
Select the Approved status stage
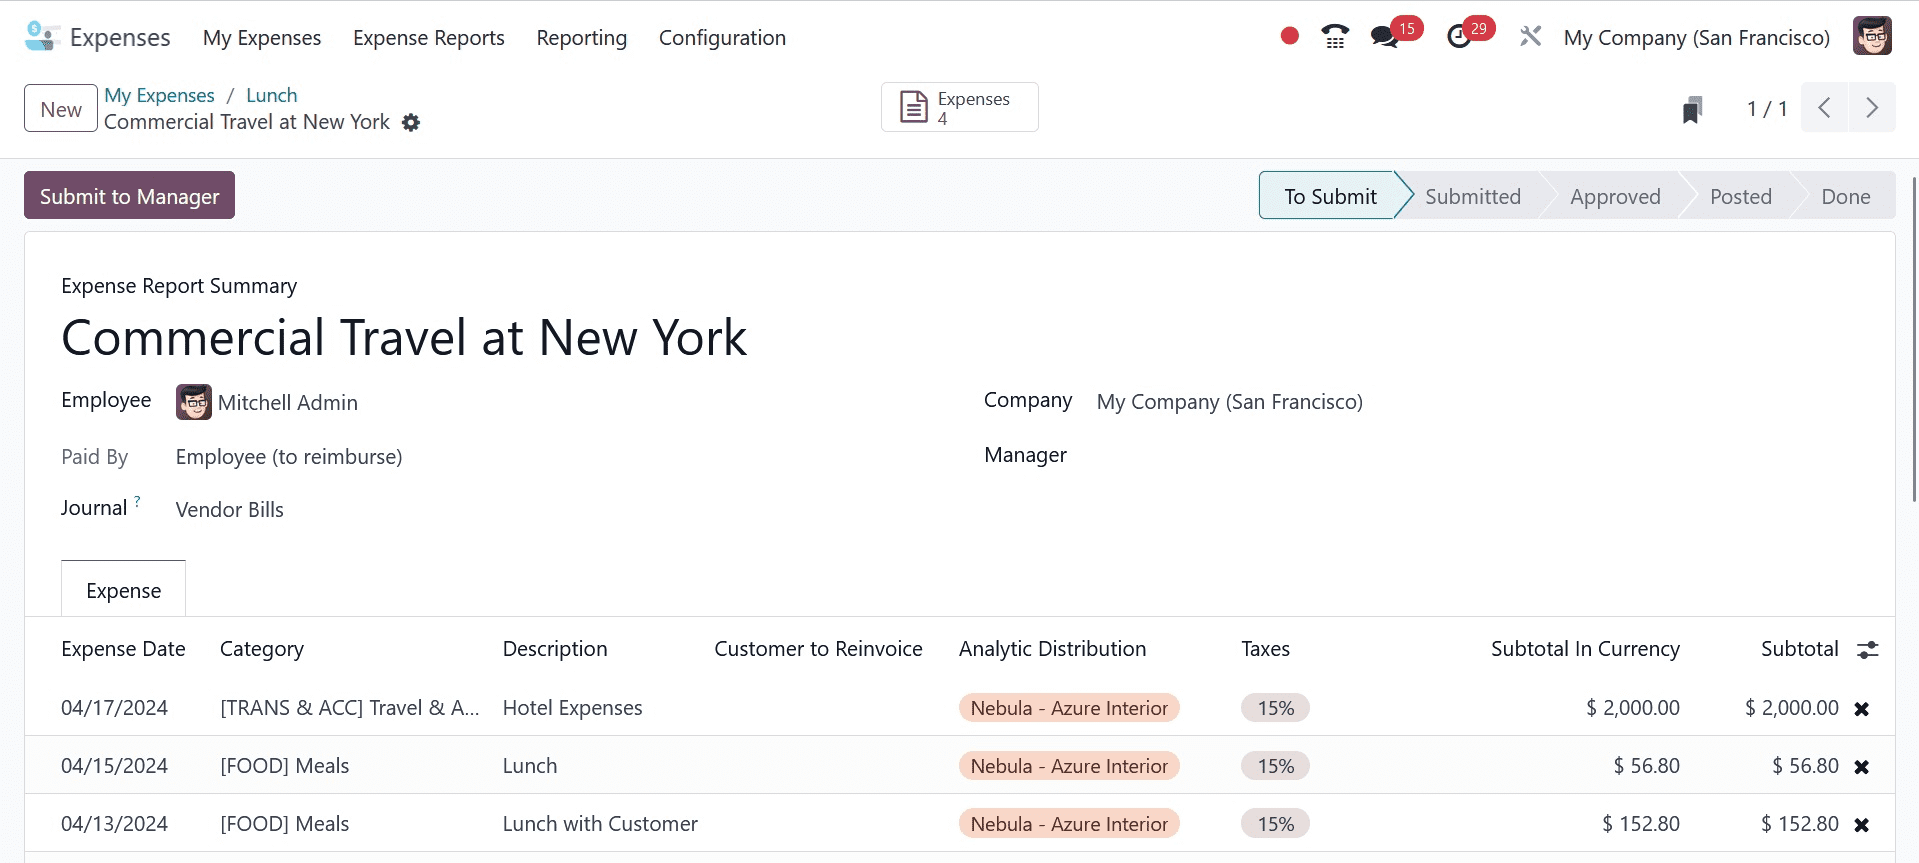pyautogui.click(x=1615, y=196)
